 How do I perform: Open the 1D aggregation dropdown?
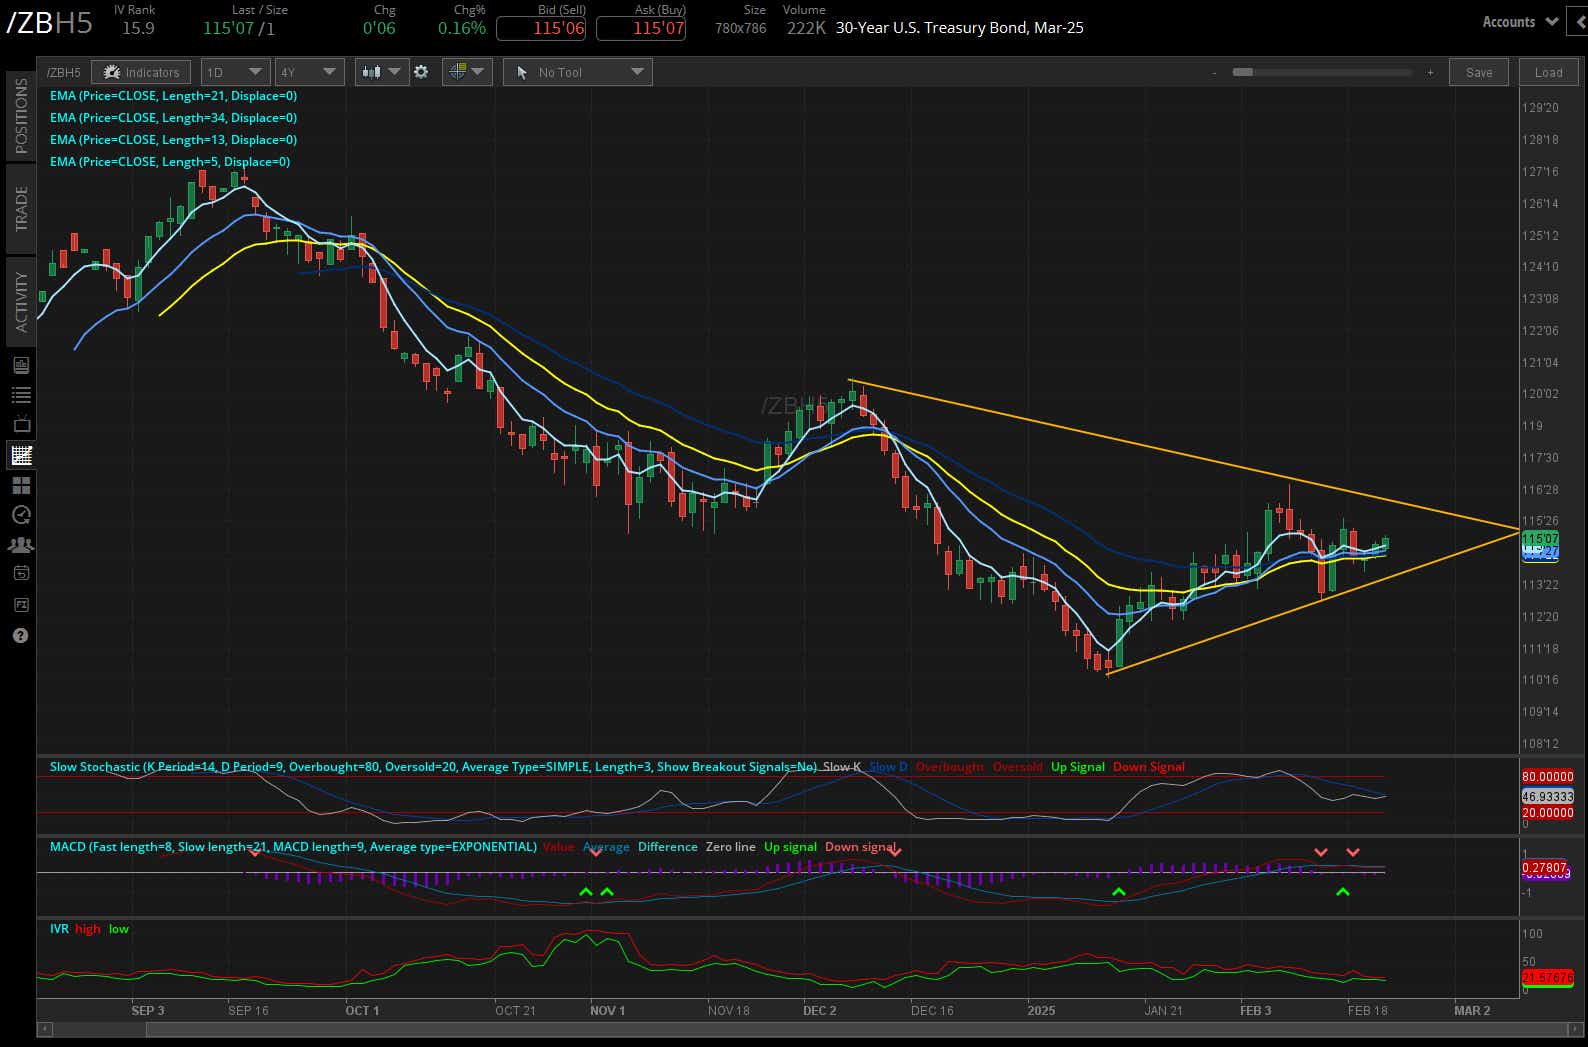(x=235, y=72)
